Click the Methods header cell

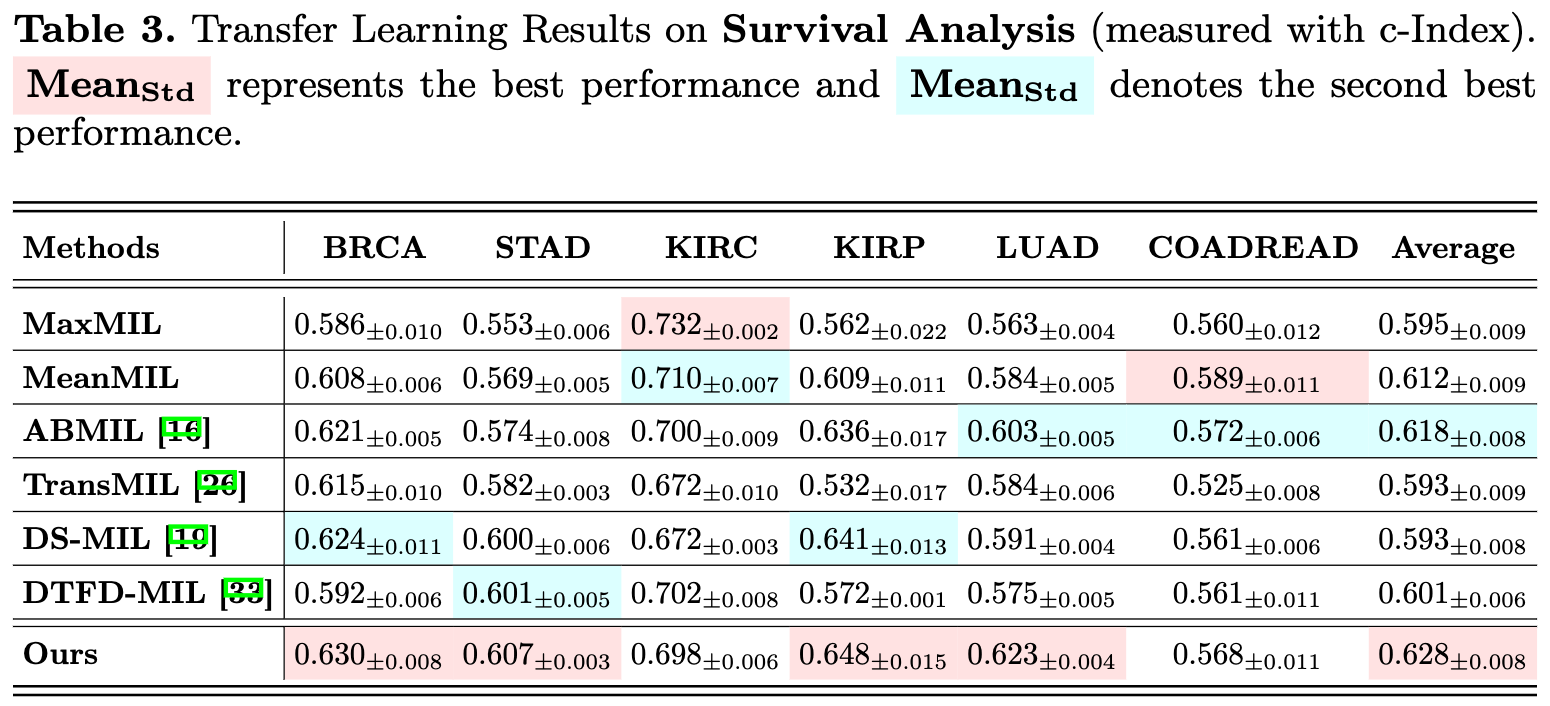coord(91,248)
